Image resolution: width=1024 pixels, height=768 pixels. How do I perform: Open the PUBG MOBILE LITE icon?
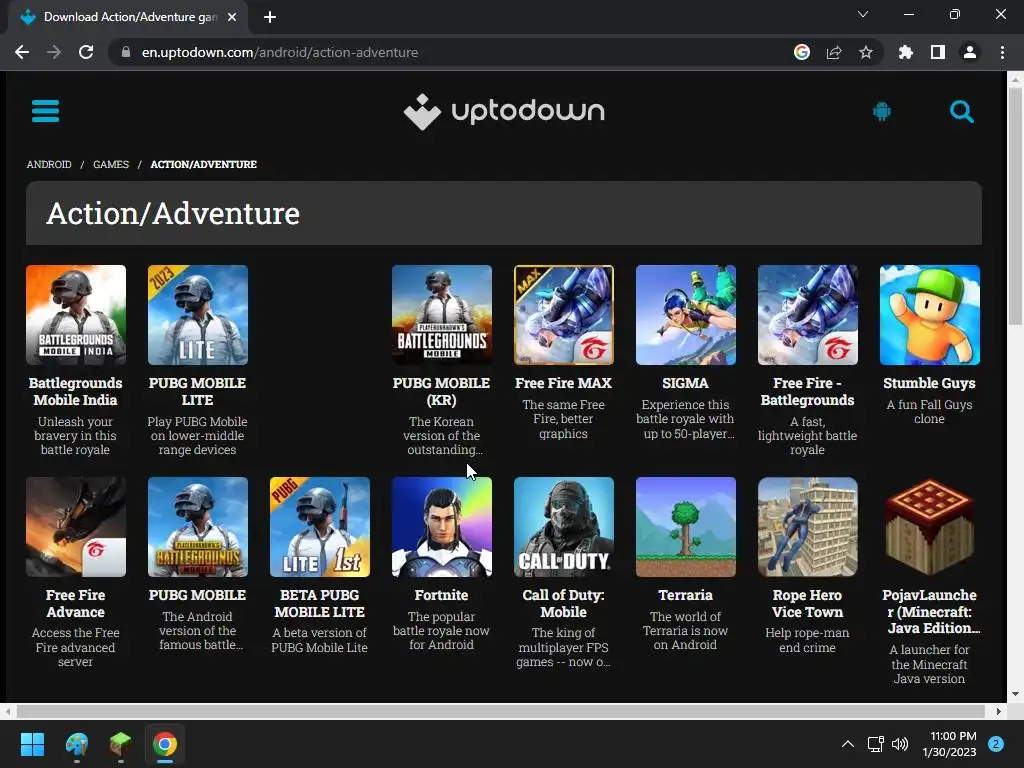(198, 315)
